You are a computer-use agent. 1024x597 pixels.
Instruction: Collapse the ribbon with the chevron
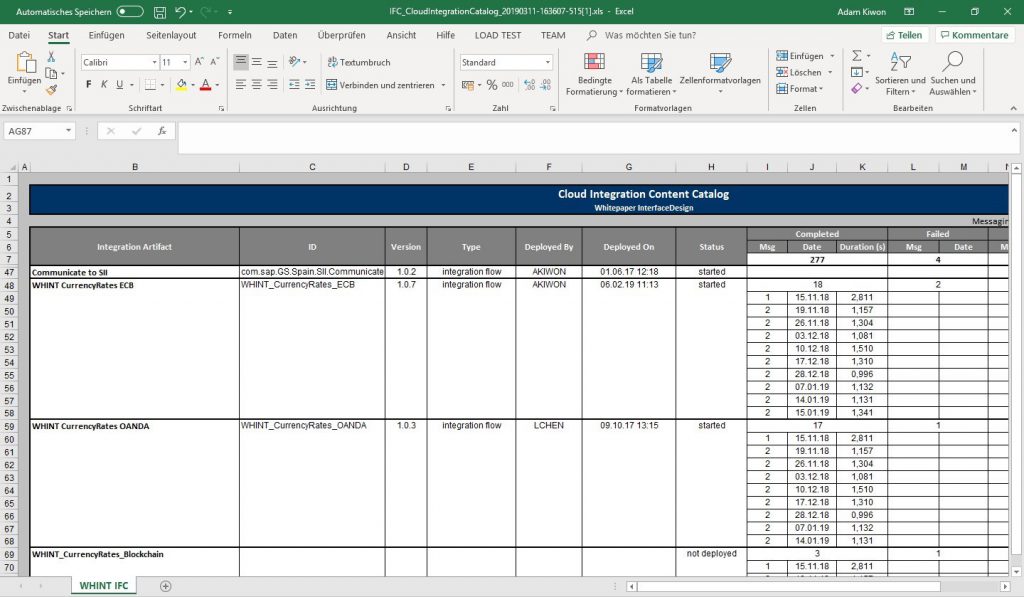coord(1013,108)
